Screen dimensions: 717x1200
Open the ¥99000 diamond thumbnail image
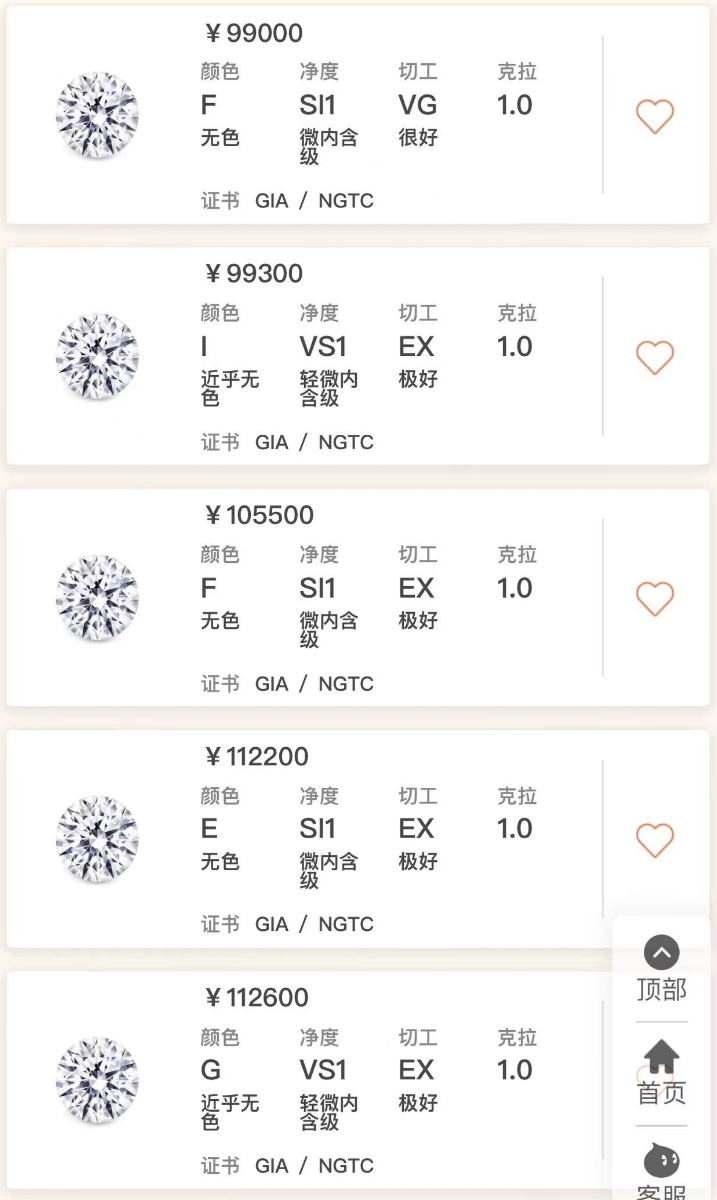point(97,115)
